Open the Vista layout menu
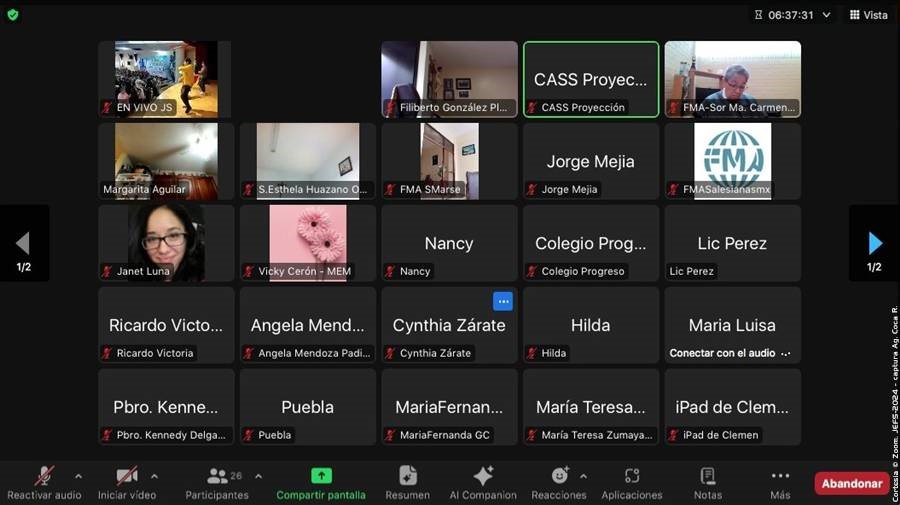The image size is (900, 505). click(868, 15)
